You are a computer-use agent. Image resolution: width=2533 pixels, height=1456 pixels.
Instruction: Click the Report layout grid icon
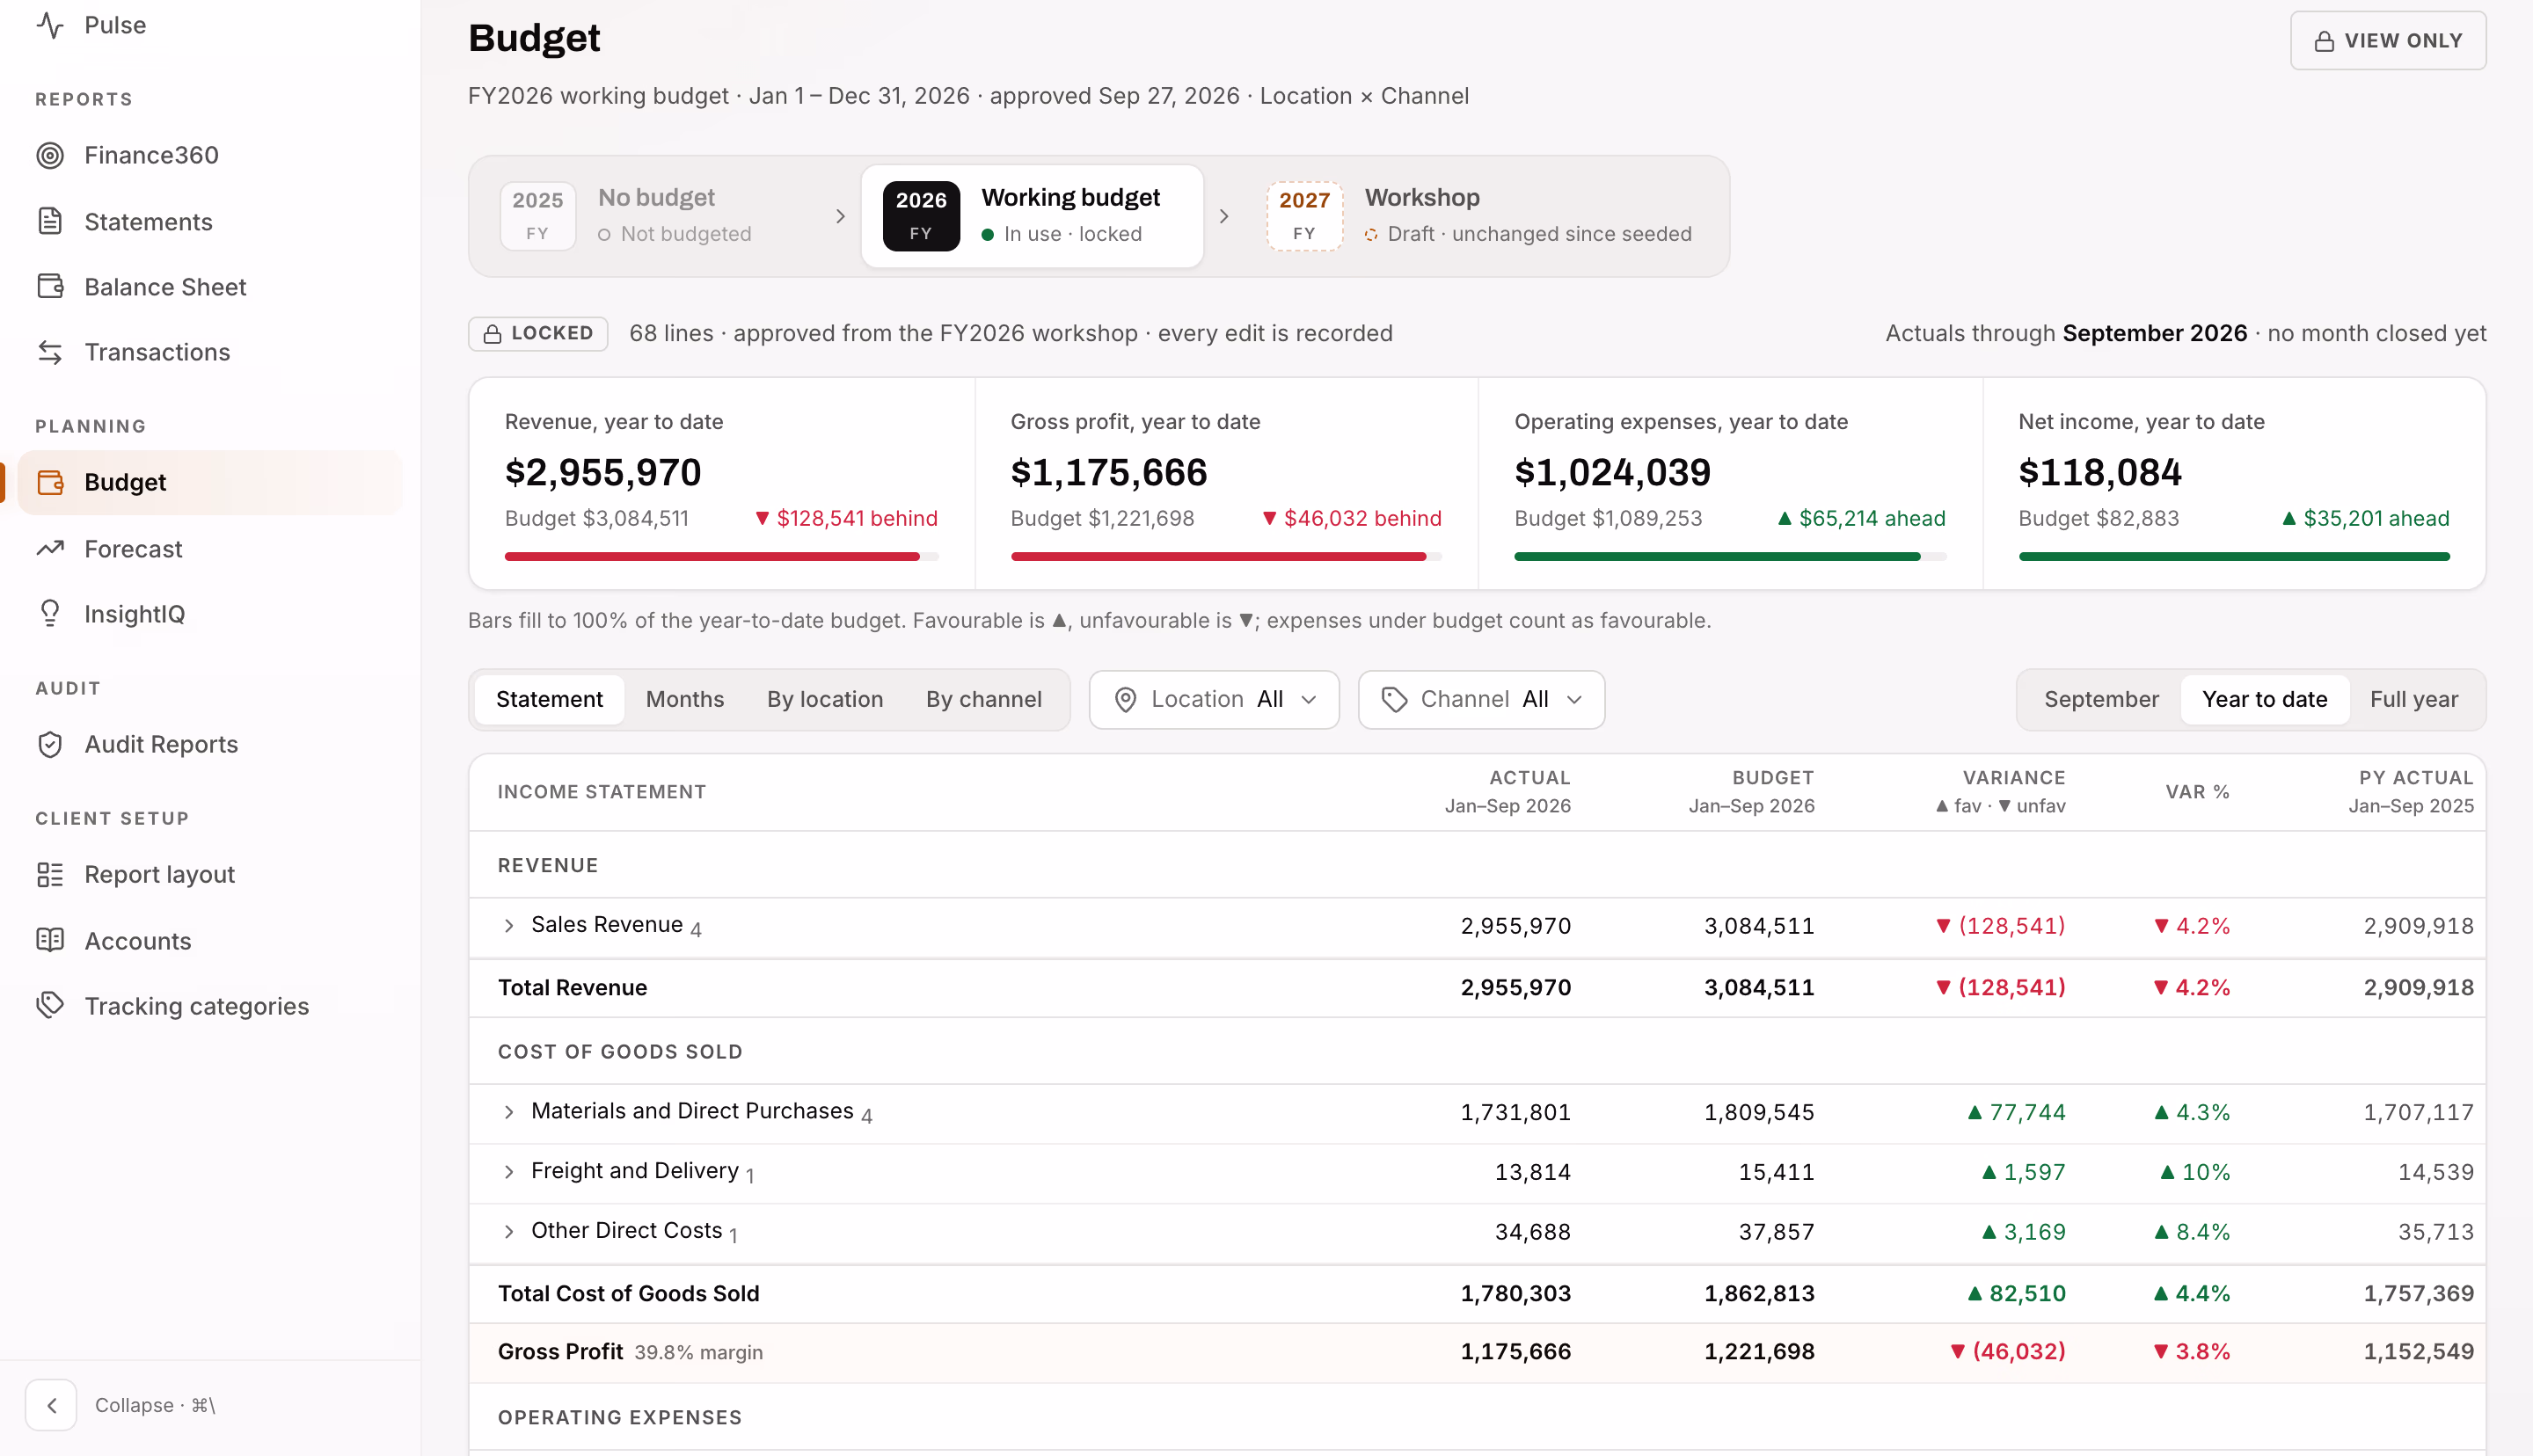tap(50, 874)
